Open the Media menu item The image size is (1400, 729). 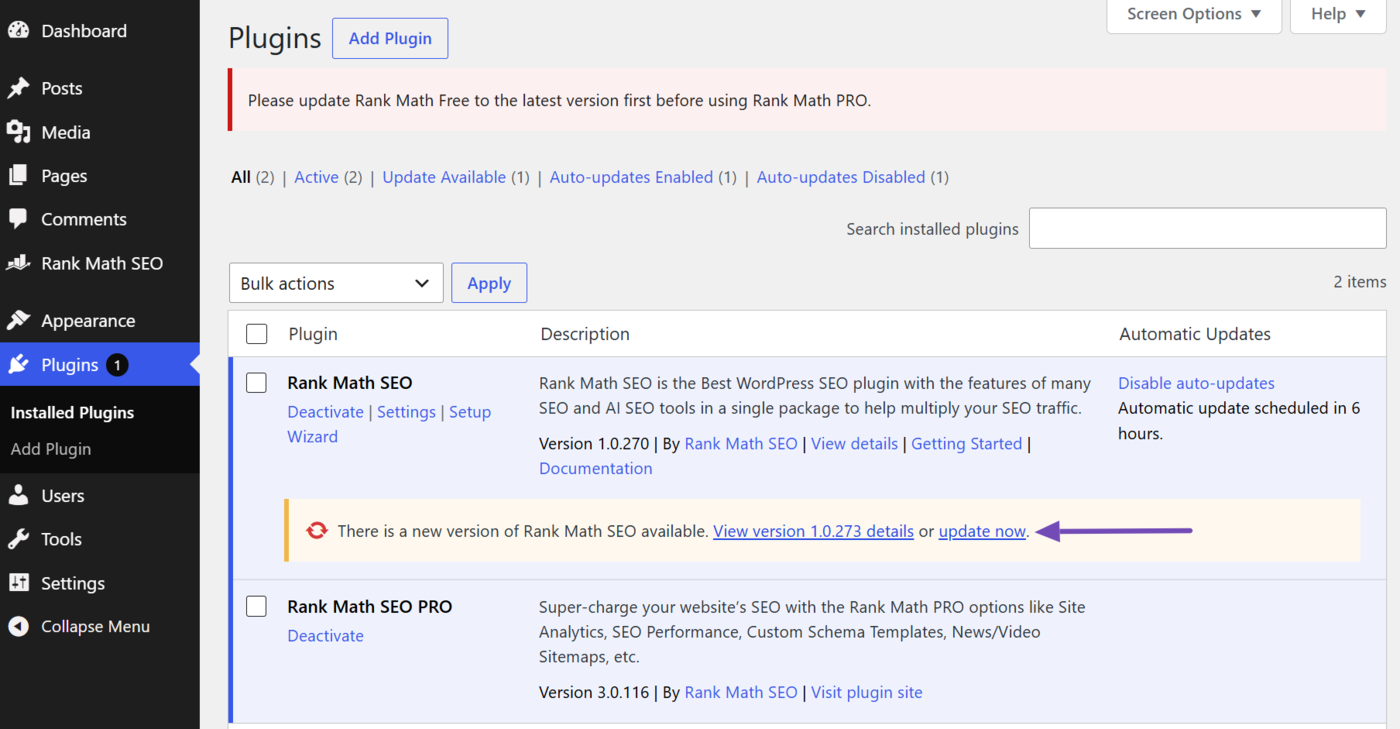(66, 132)
